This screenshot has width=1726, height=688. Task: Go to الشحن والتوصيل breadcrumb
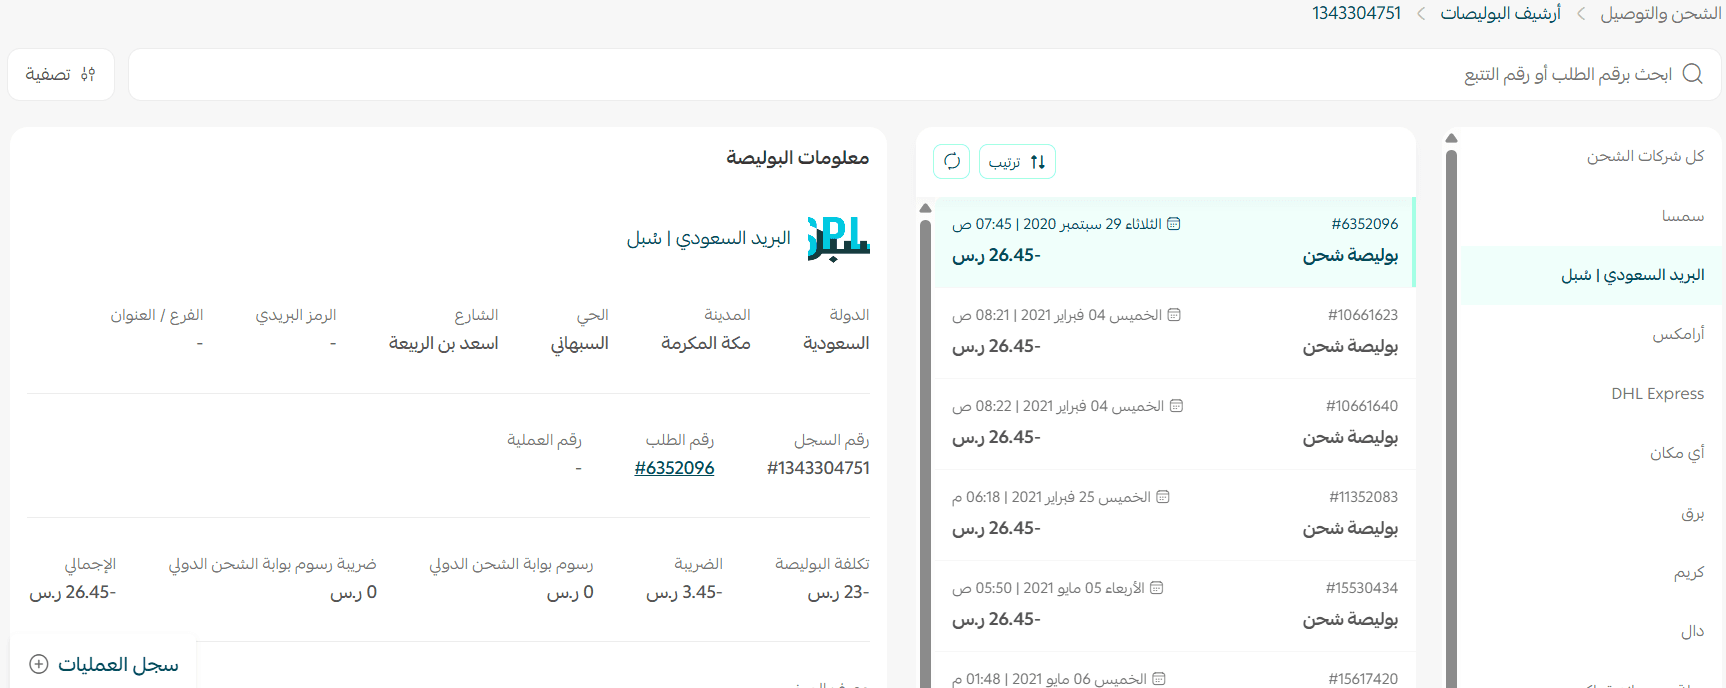pos(1660,13)
